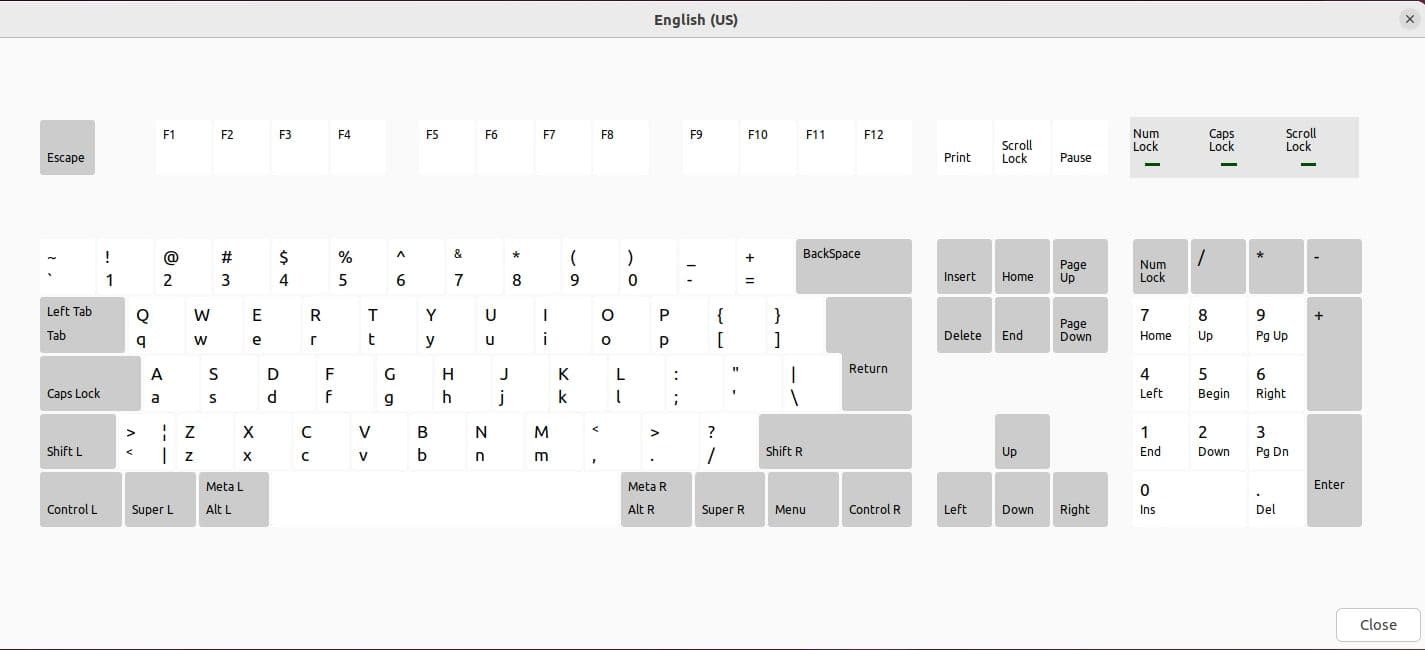Click the Menu key

[802, 499]
